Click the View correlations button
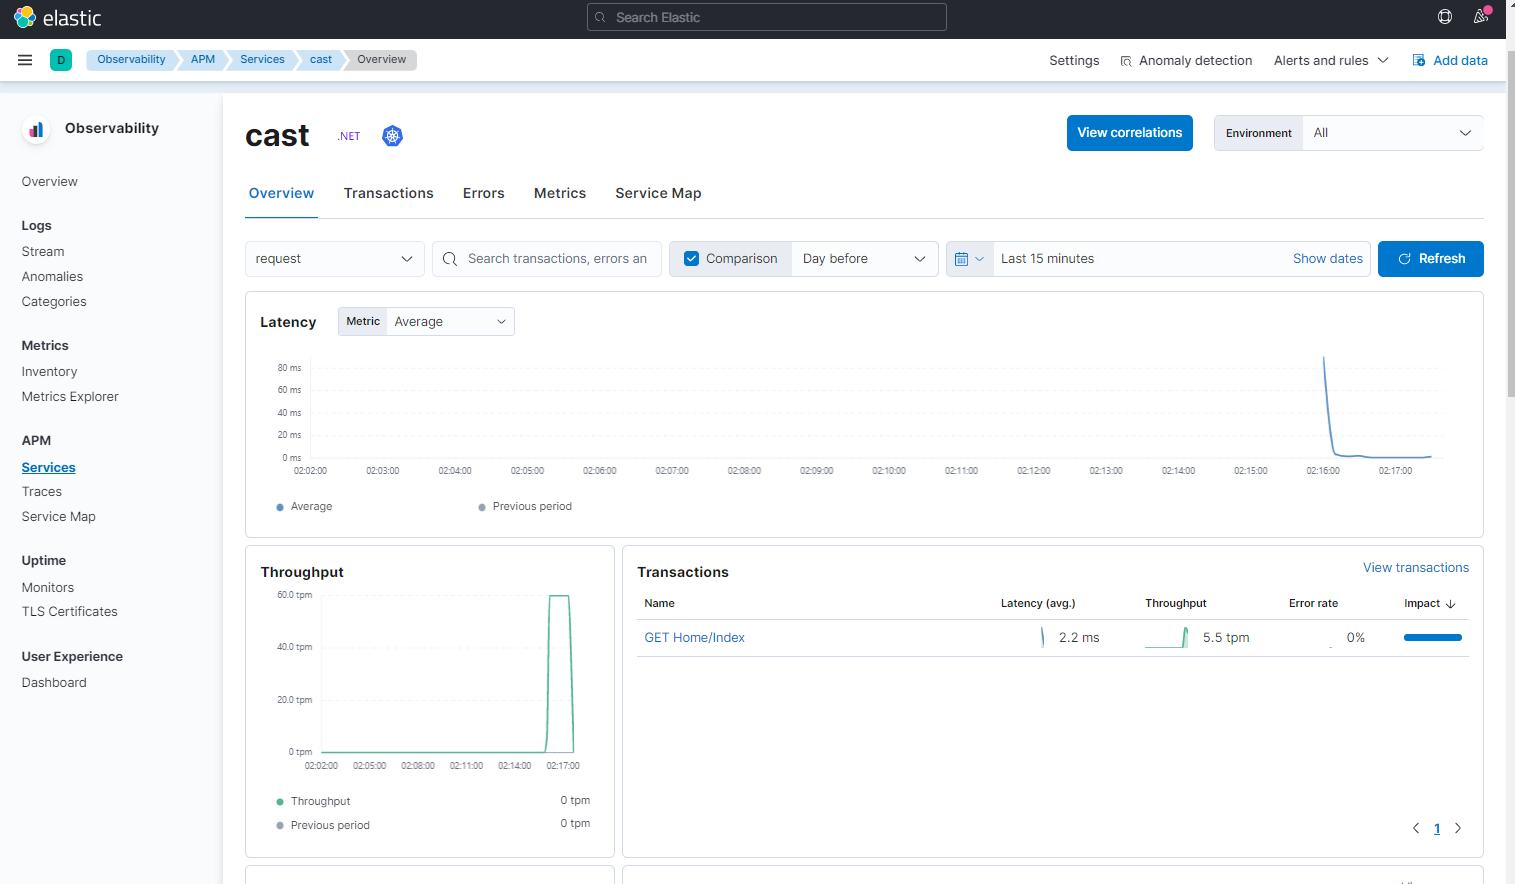The image size is (1515, 884). pyautogui.click(x=1130, y=133)
